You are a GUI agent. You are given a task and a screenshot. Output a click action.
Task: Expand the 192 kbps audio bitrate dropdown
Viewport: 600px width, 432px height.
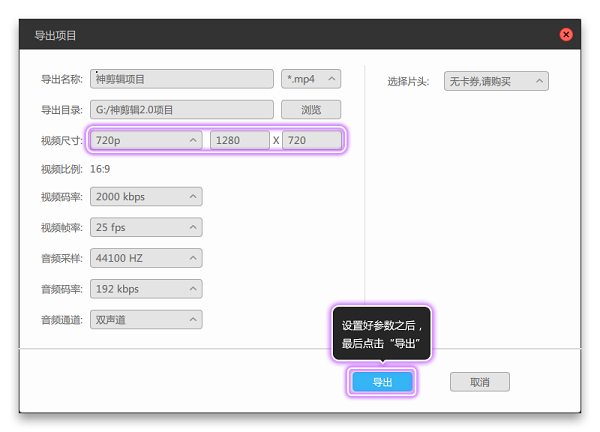pyautogui.click(x=146, y=289)
